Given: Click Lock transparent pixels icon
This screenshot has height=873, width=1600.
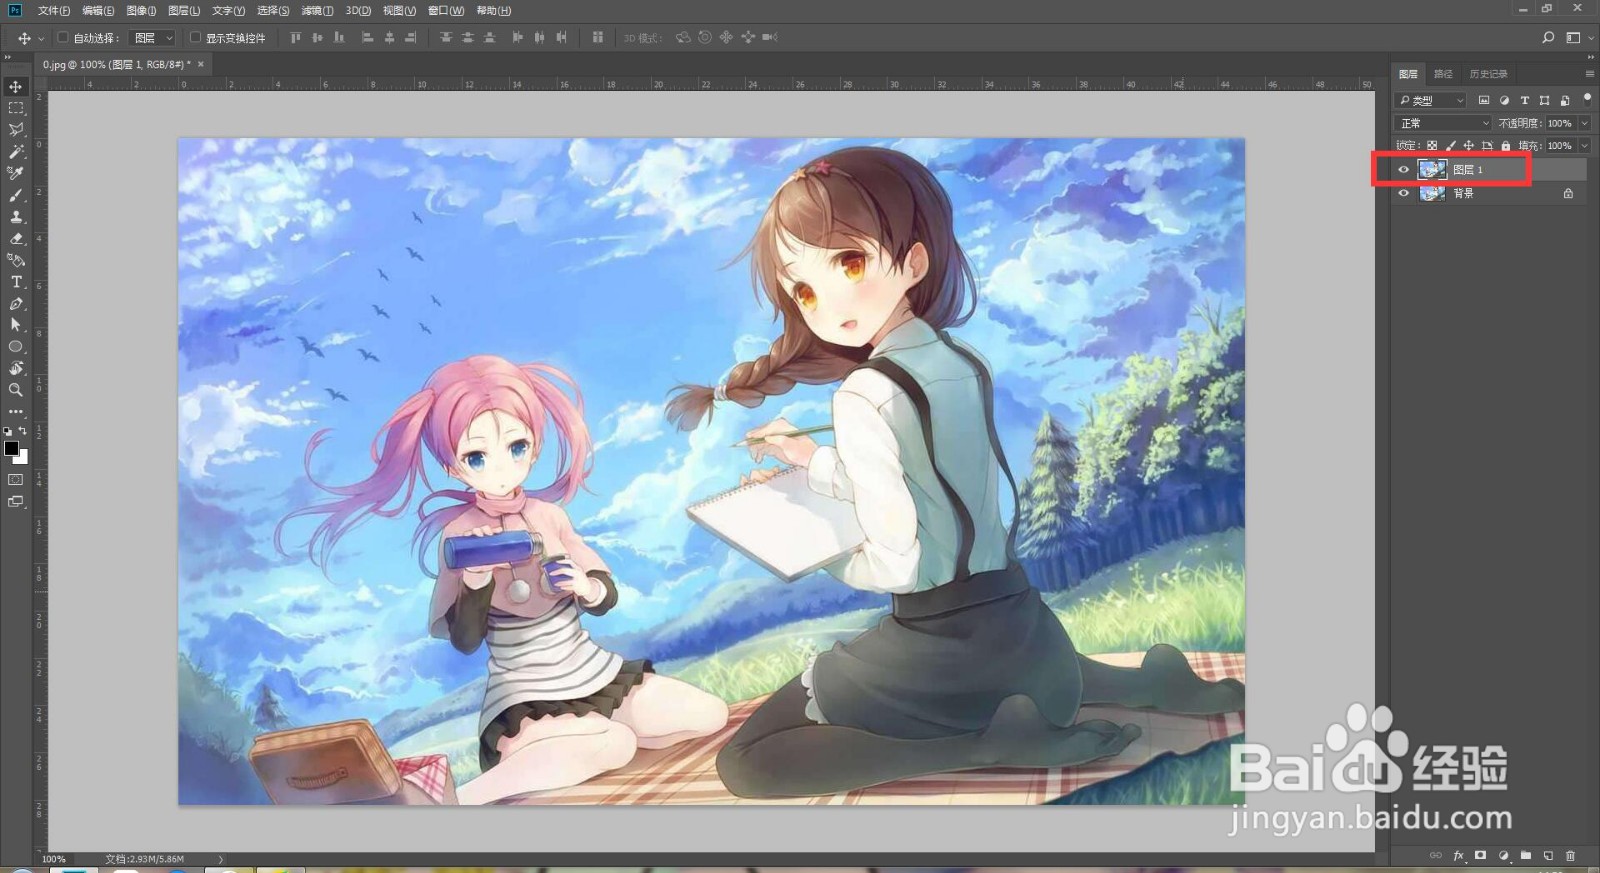Looking at the screenshot, I should 1432,146.
